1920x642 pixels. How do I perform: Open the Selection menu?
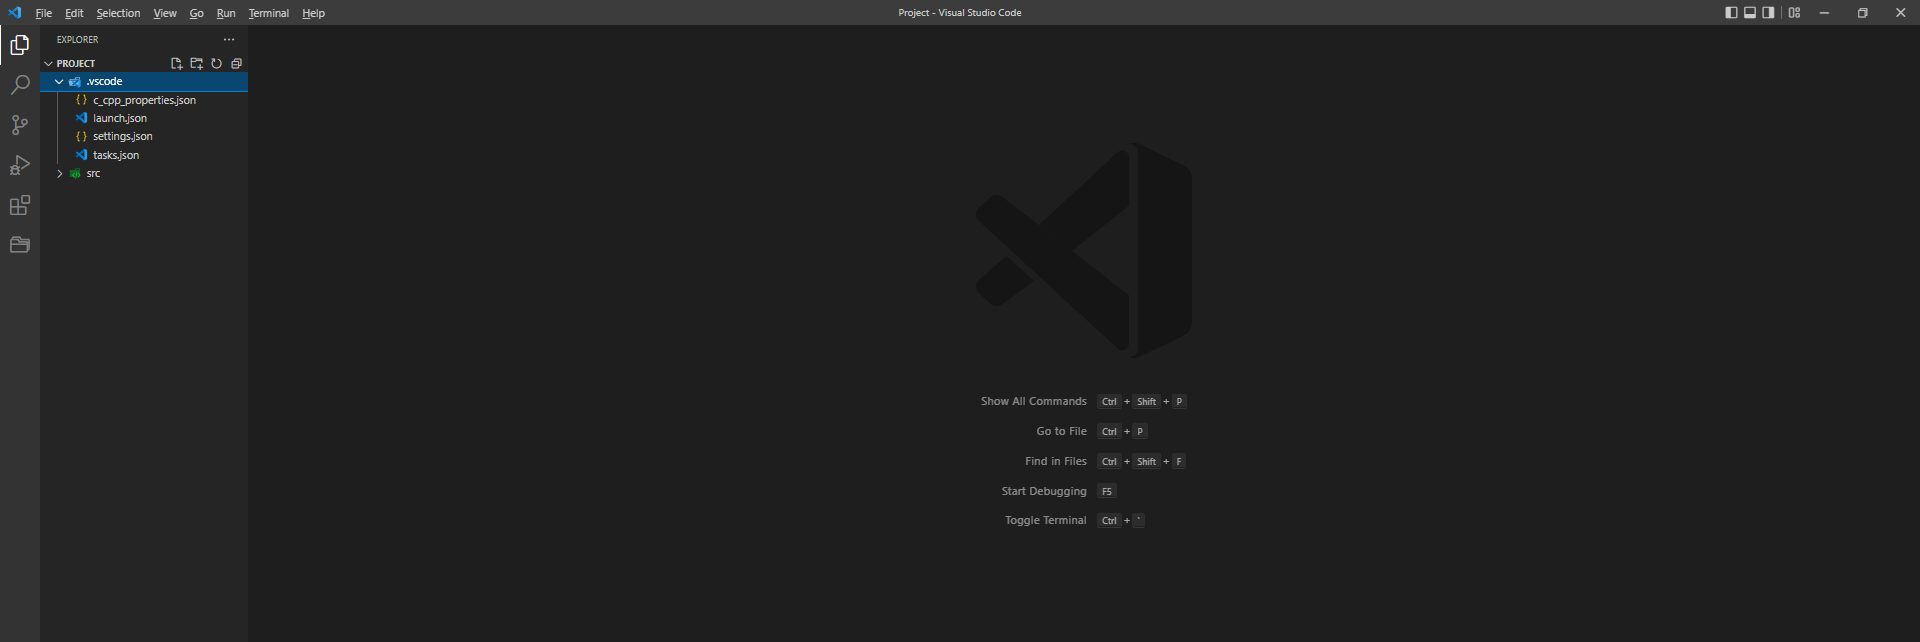point(118,13)
